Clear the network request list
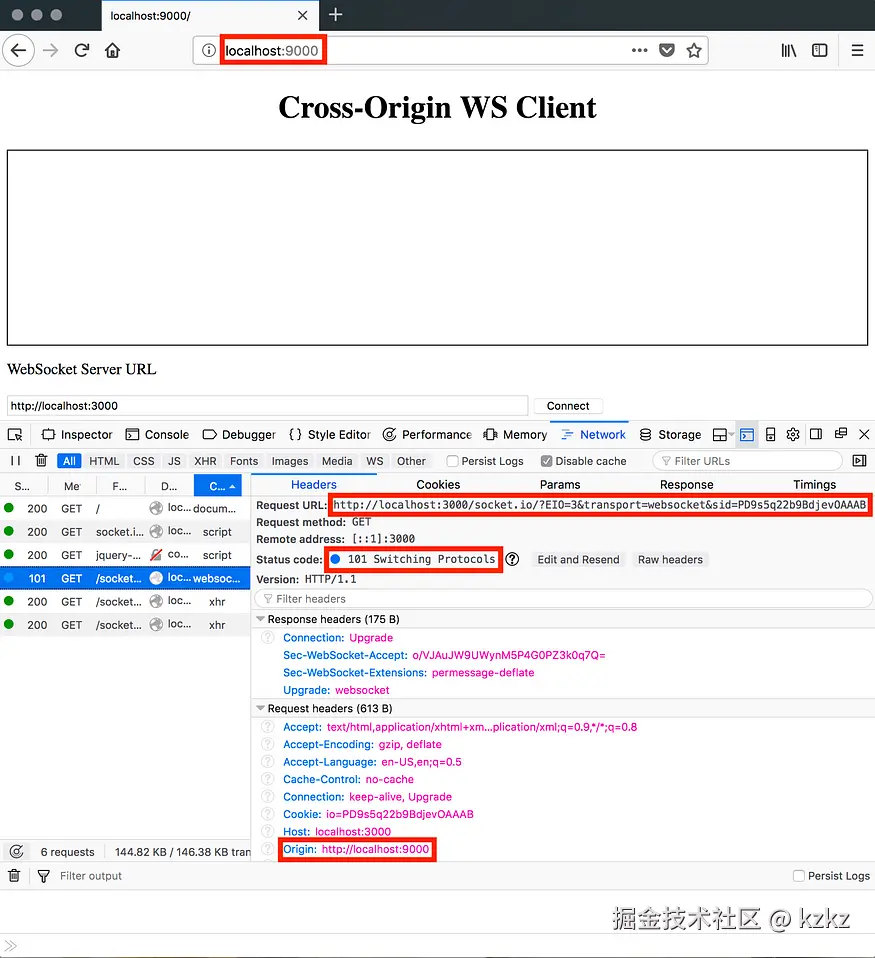 pyautogui.click(x=41, y=460)
